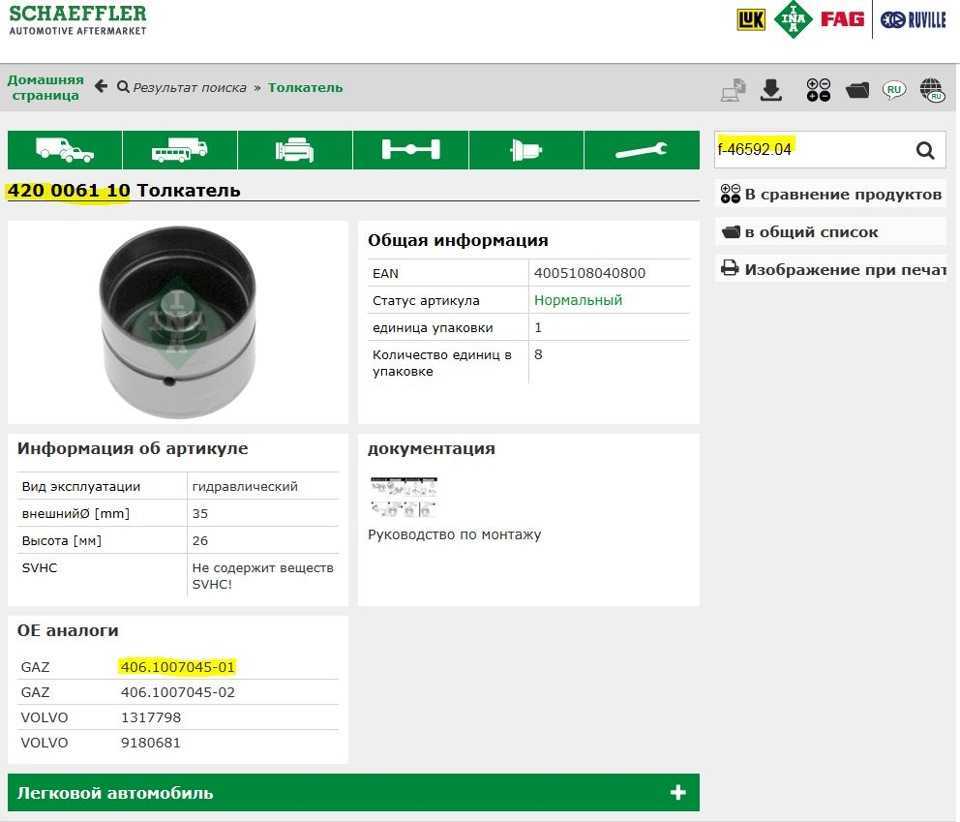
Task: Click the magnifier search button
Action: [x=925, y=150]
